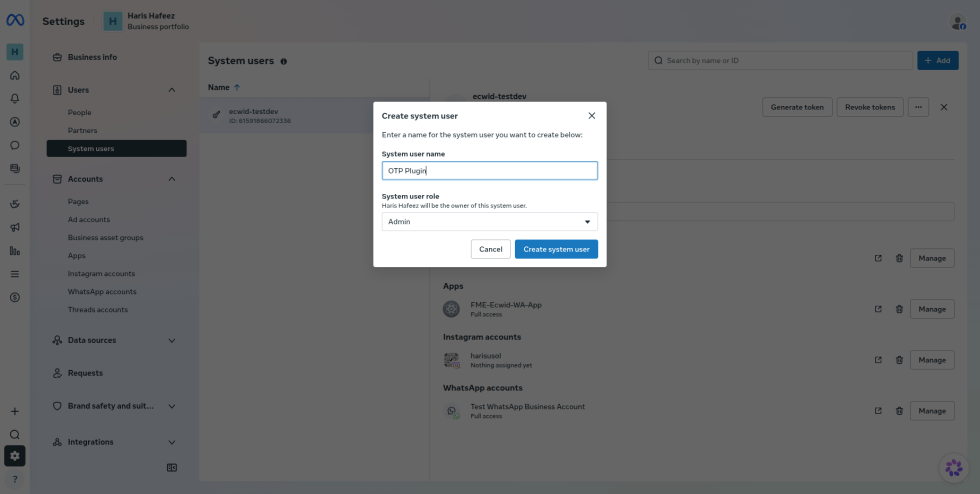
Task: Toggle the sidebar collapse panel icon
Action: [172, 468]
